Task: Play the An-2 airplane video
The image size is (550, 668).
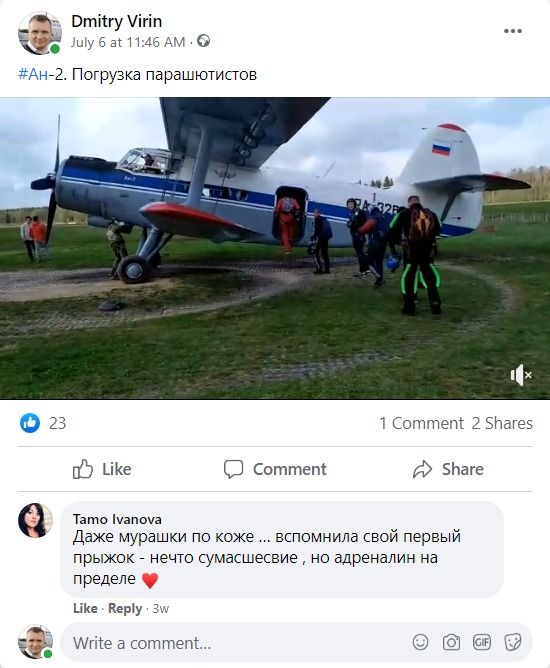Action: click(275, 248)
